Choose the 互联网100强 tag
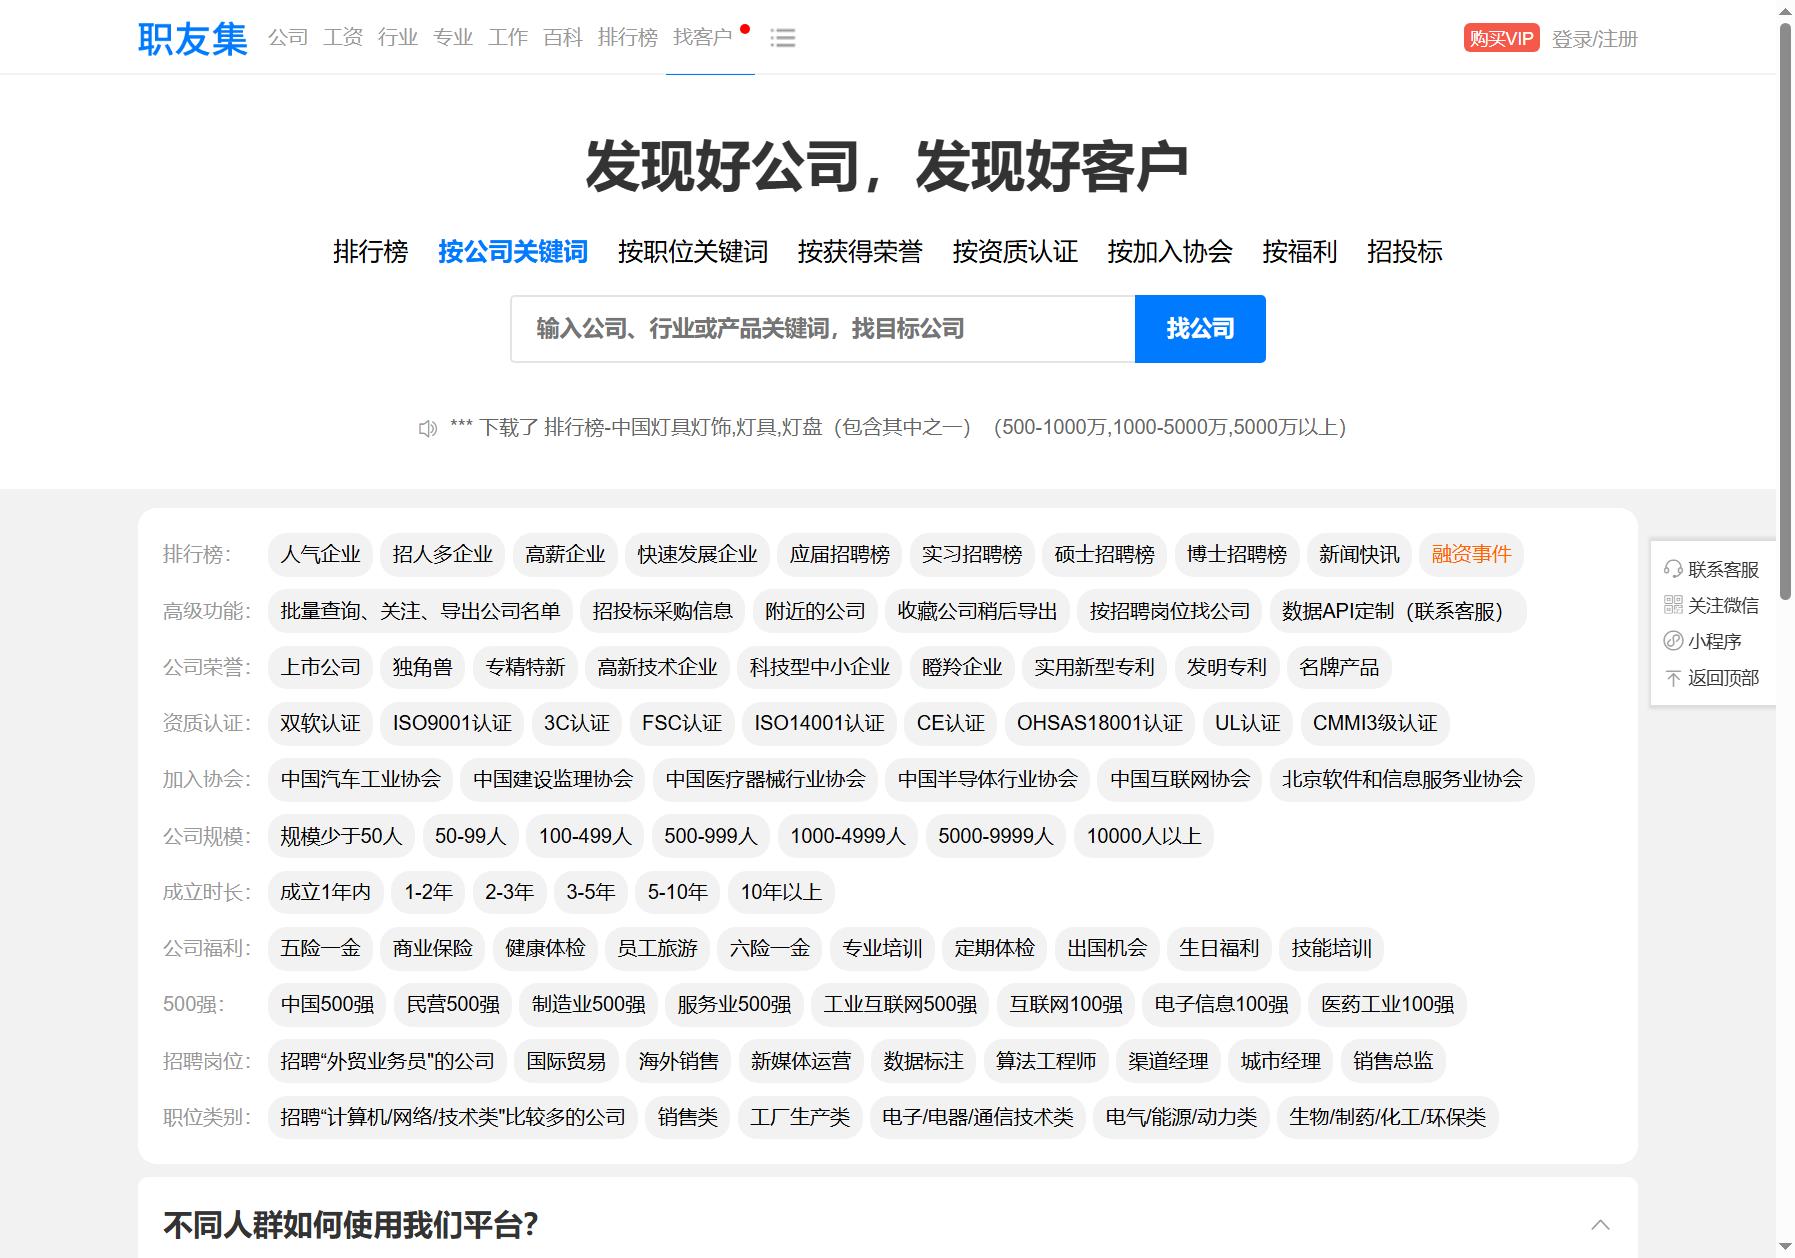 (1066, 1004)
